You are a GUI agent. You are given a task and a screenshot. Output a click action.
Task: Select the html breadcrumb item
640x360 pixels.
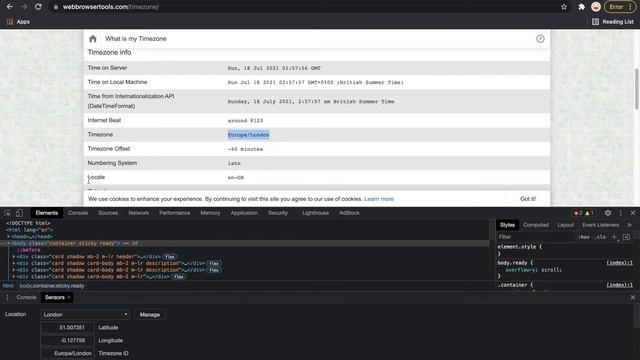(x=8, y=286)
